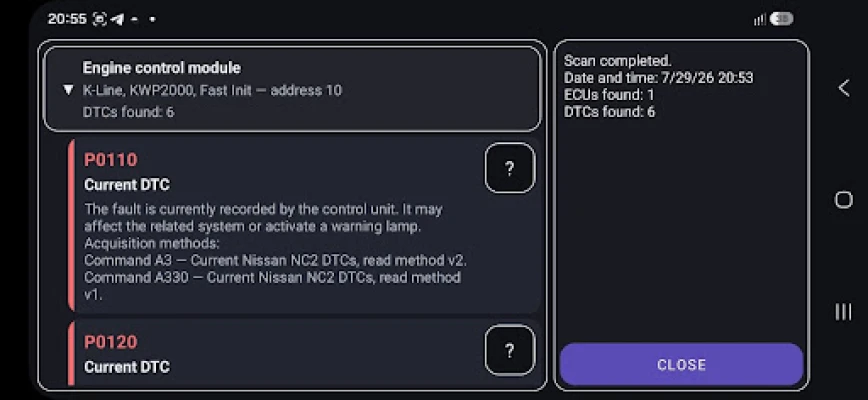Tap the battery indicator in status bar
The image size is (868, 400).
[x=781, y=19]
